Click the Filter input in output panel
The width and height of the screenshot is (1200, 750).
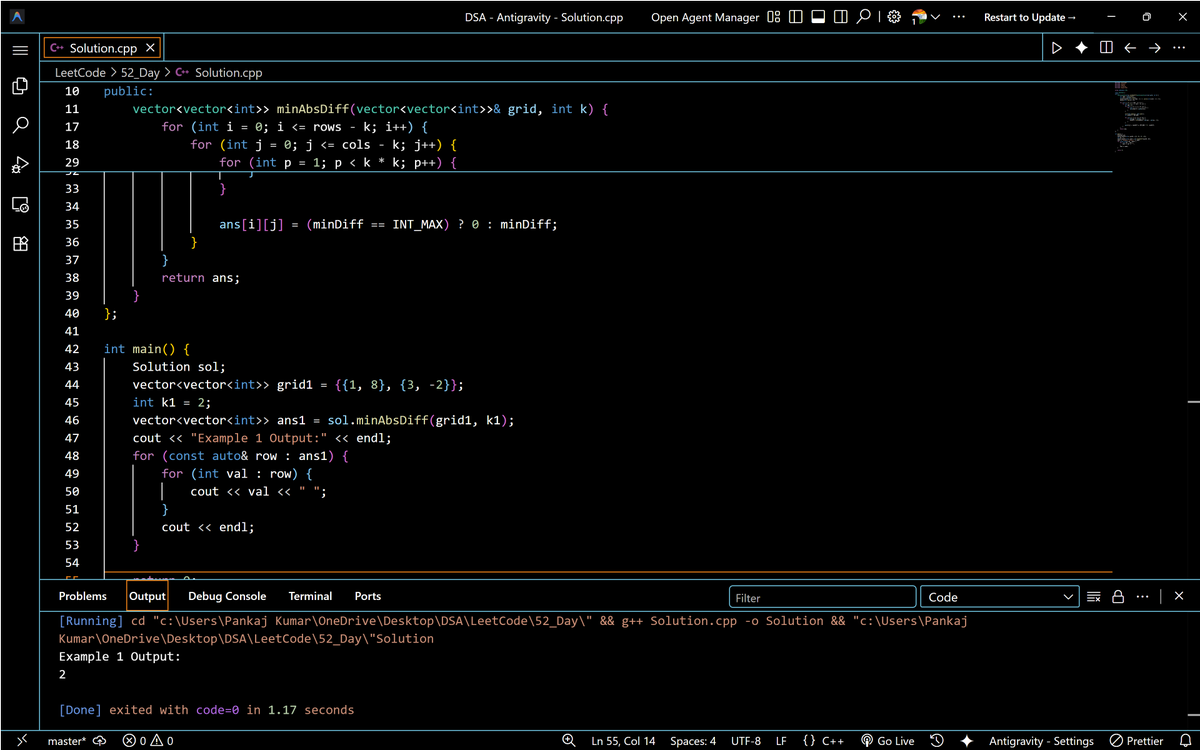click(822, 597)
